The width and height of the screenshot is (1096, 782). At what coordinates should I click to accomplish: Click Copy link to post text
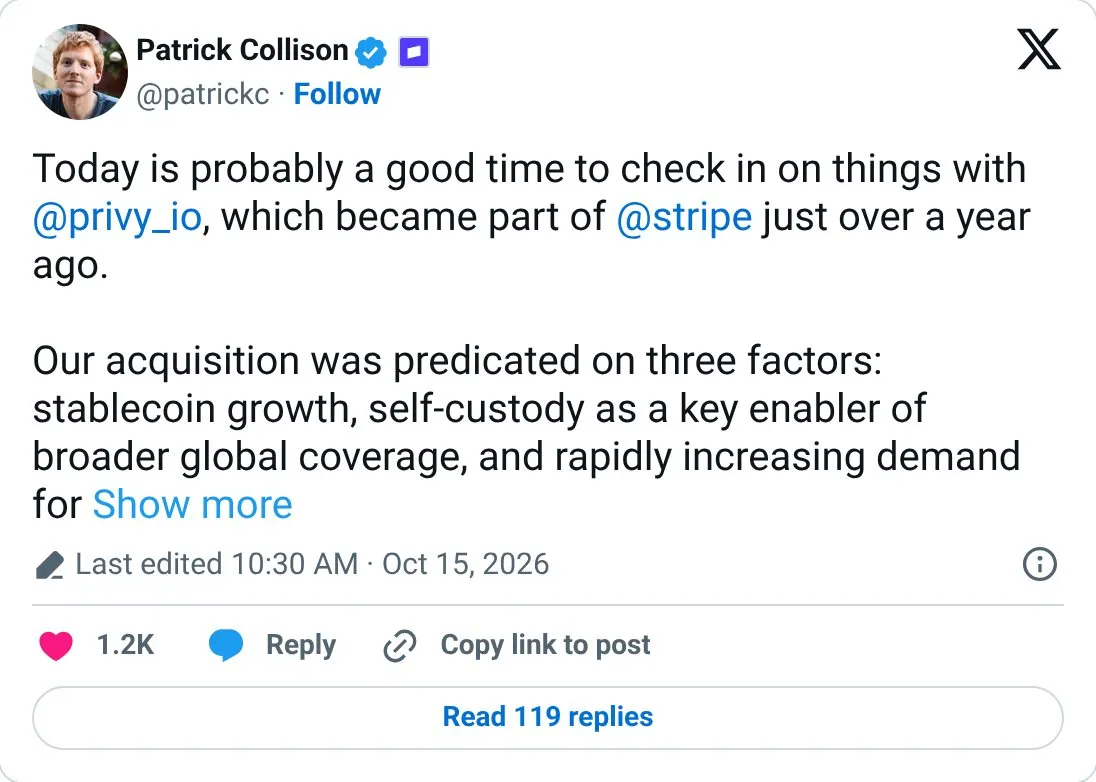(545, 645)
